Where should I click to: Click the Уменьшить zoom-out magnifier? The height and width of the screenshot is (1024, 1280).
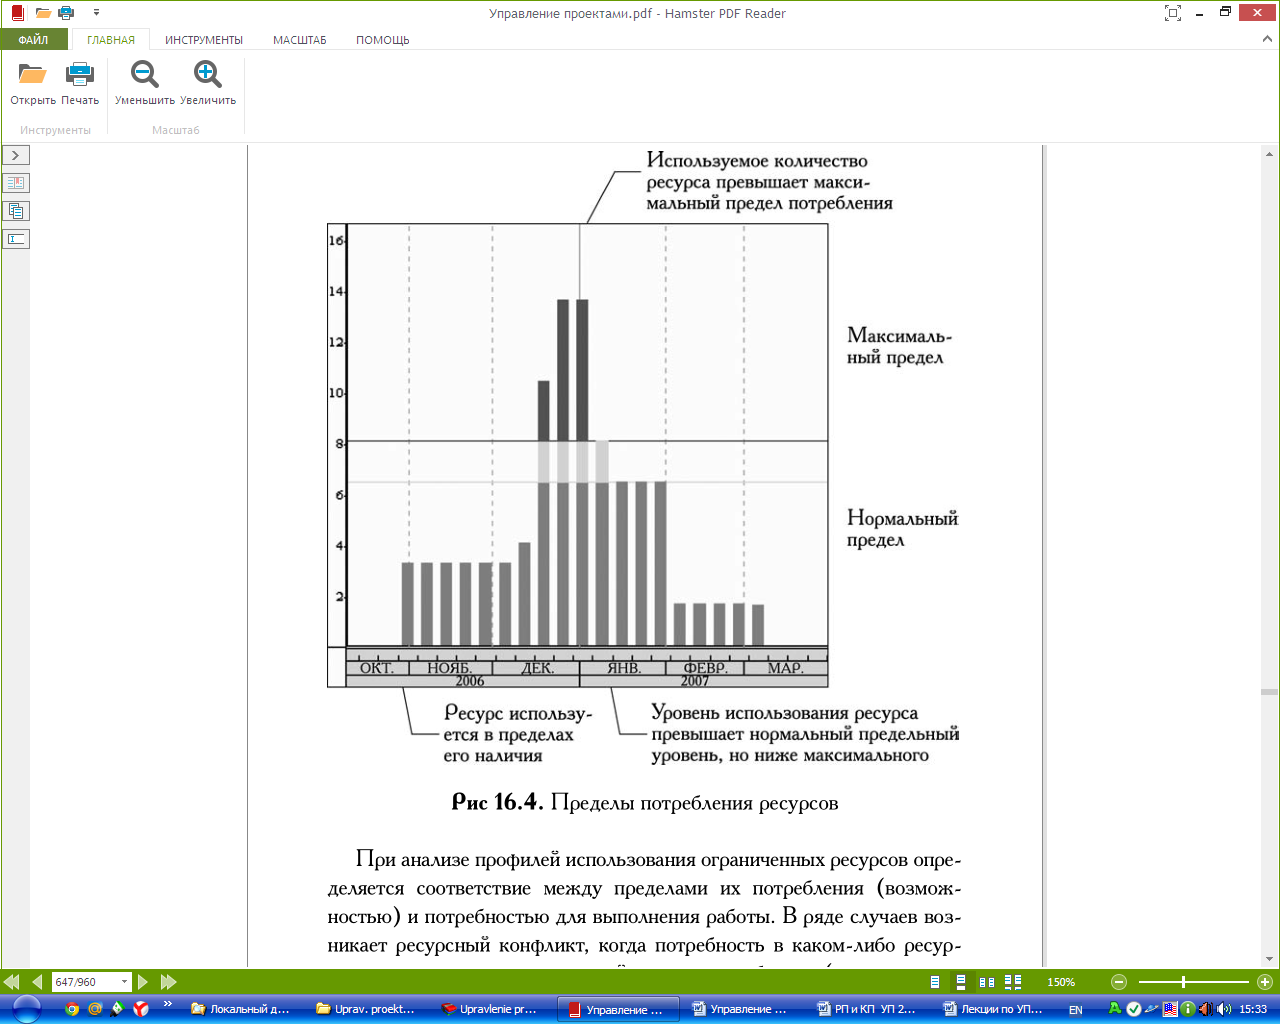[x=145, y=74]
